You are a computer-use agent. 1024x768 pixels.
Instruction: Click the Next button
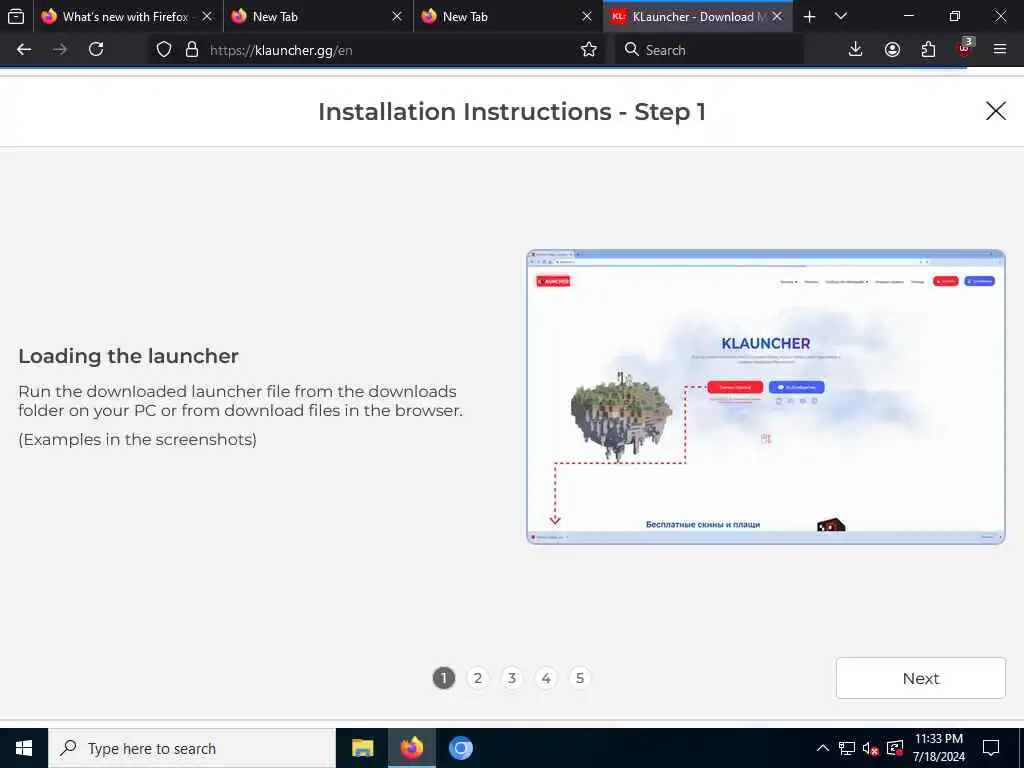[x=921, y=679]
